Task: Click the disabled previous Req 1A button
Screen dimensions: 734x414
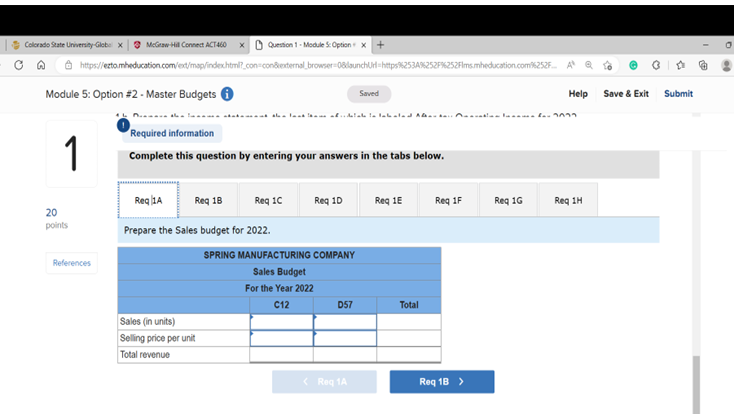Action: tap(324, 382)
